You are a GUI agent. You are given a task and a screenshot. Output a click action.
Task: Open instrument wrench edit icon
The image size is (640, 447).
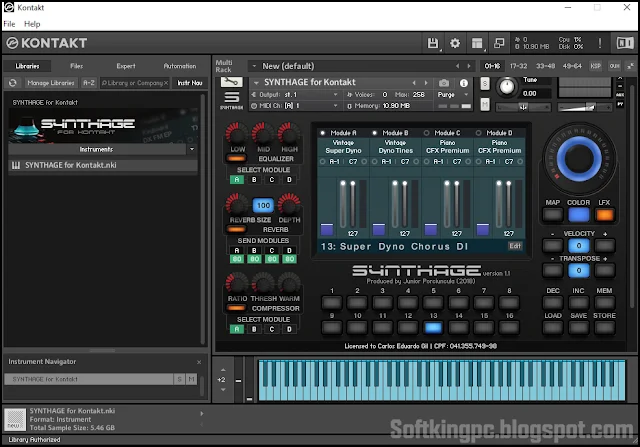(231, 82)
